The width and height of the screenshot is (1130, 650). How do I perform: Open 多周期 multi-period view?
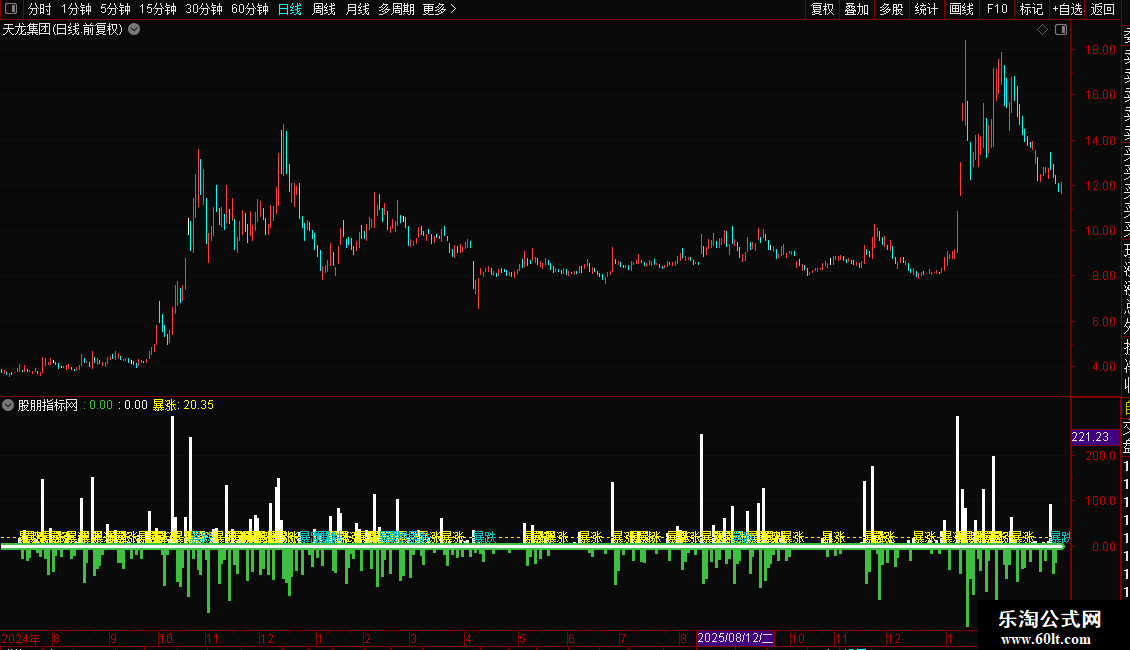pyautogui.click(x=396, y=9)
